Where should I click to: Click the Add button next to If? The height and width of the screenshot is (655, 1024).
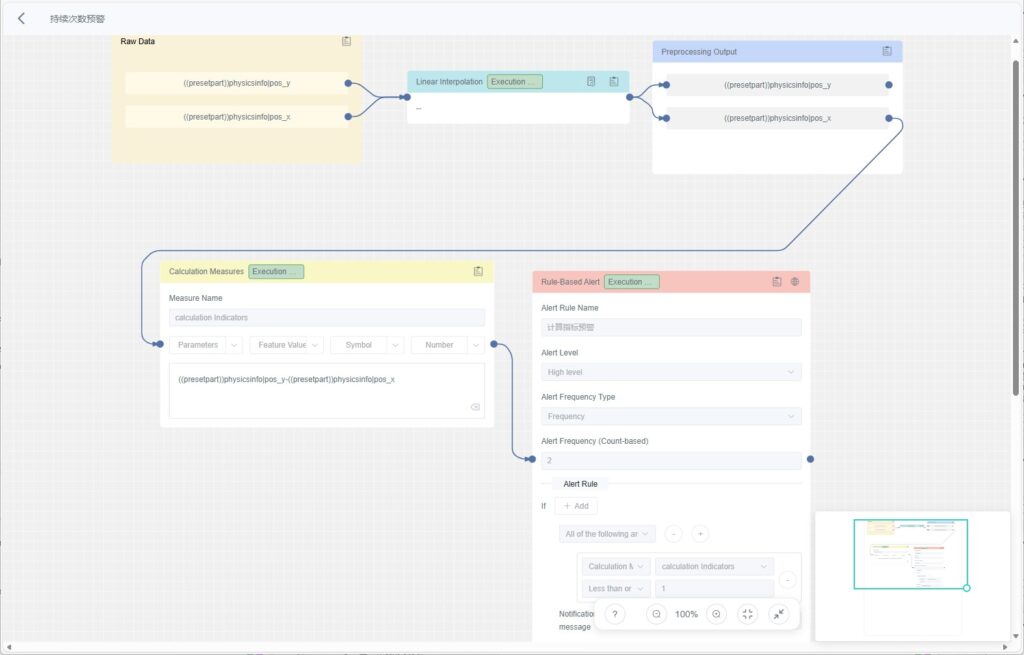click(576, 506)
